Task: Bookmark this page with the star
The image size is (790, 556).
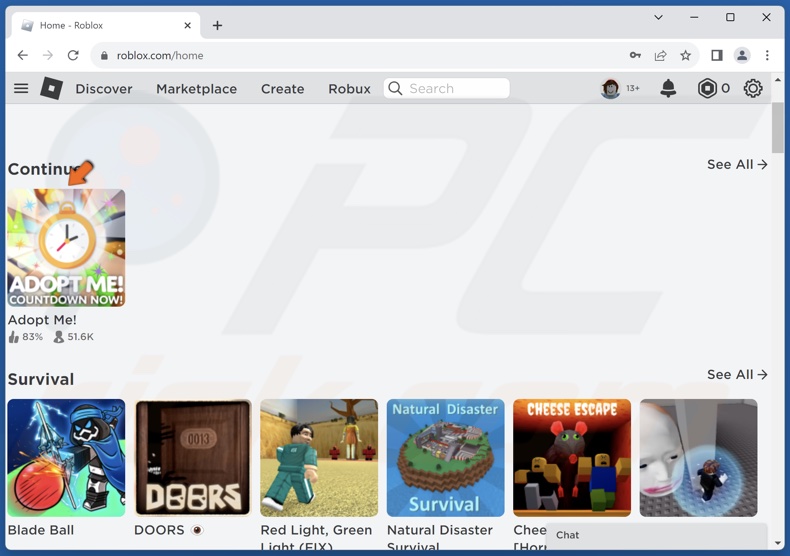Action: [685, 55]
